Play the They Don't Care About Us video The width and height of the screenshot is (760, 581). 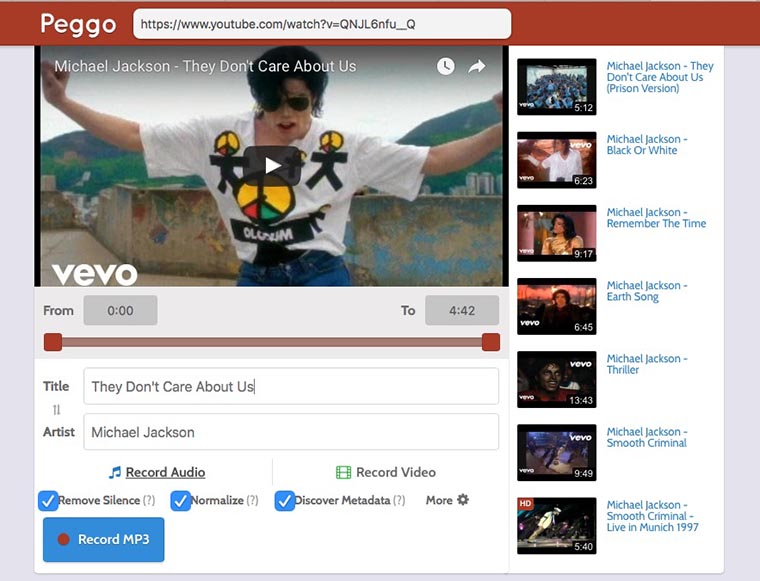[272, 166]
